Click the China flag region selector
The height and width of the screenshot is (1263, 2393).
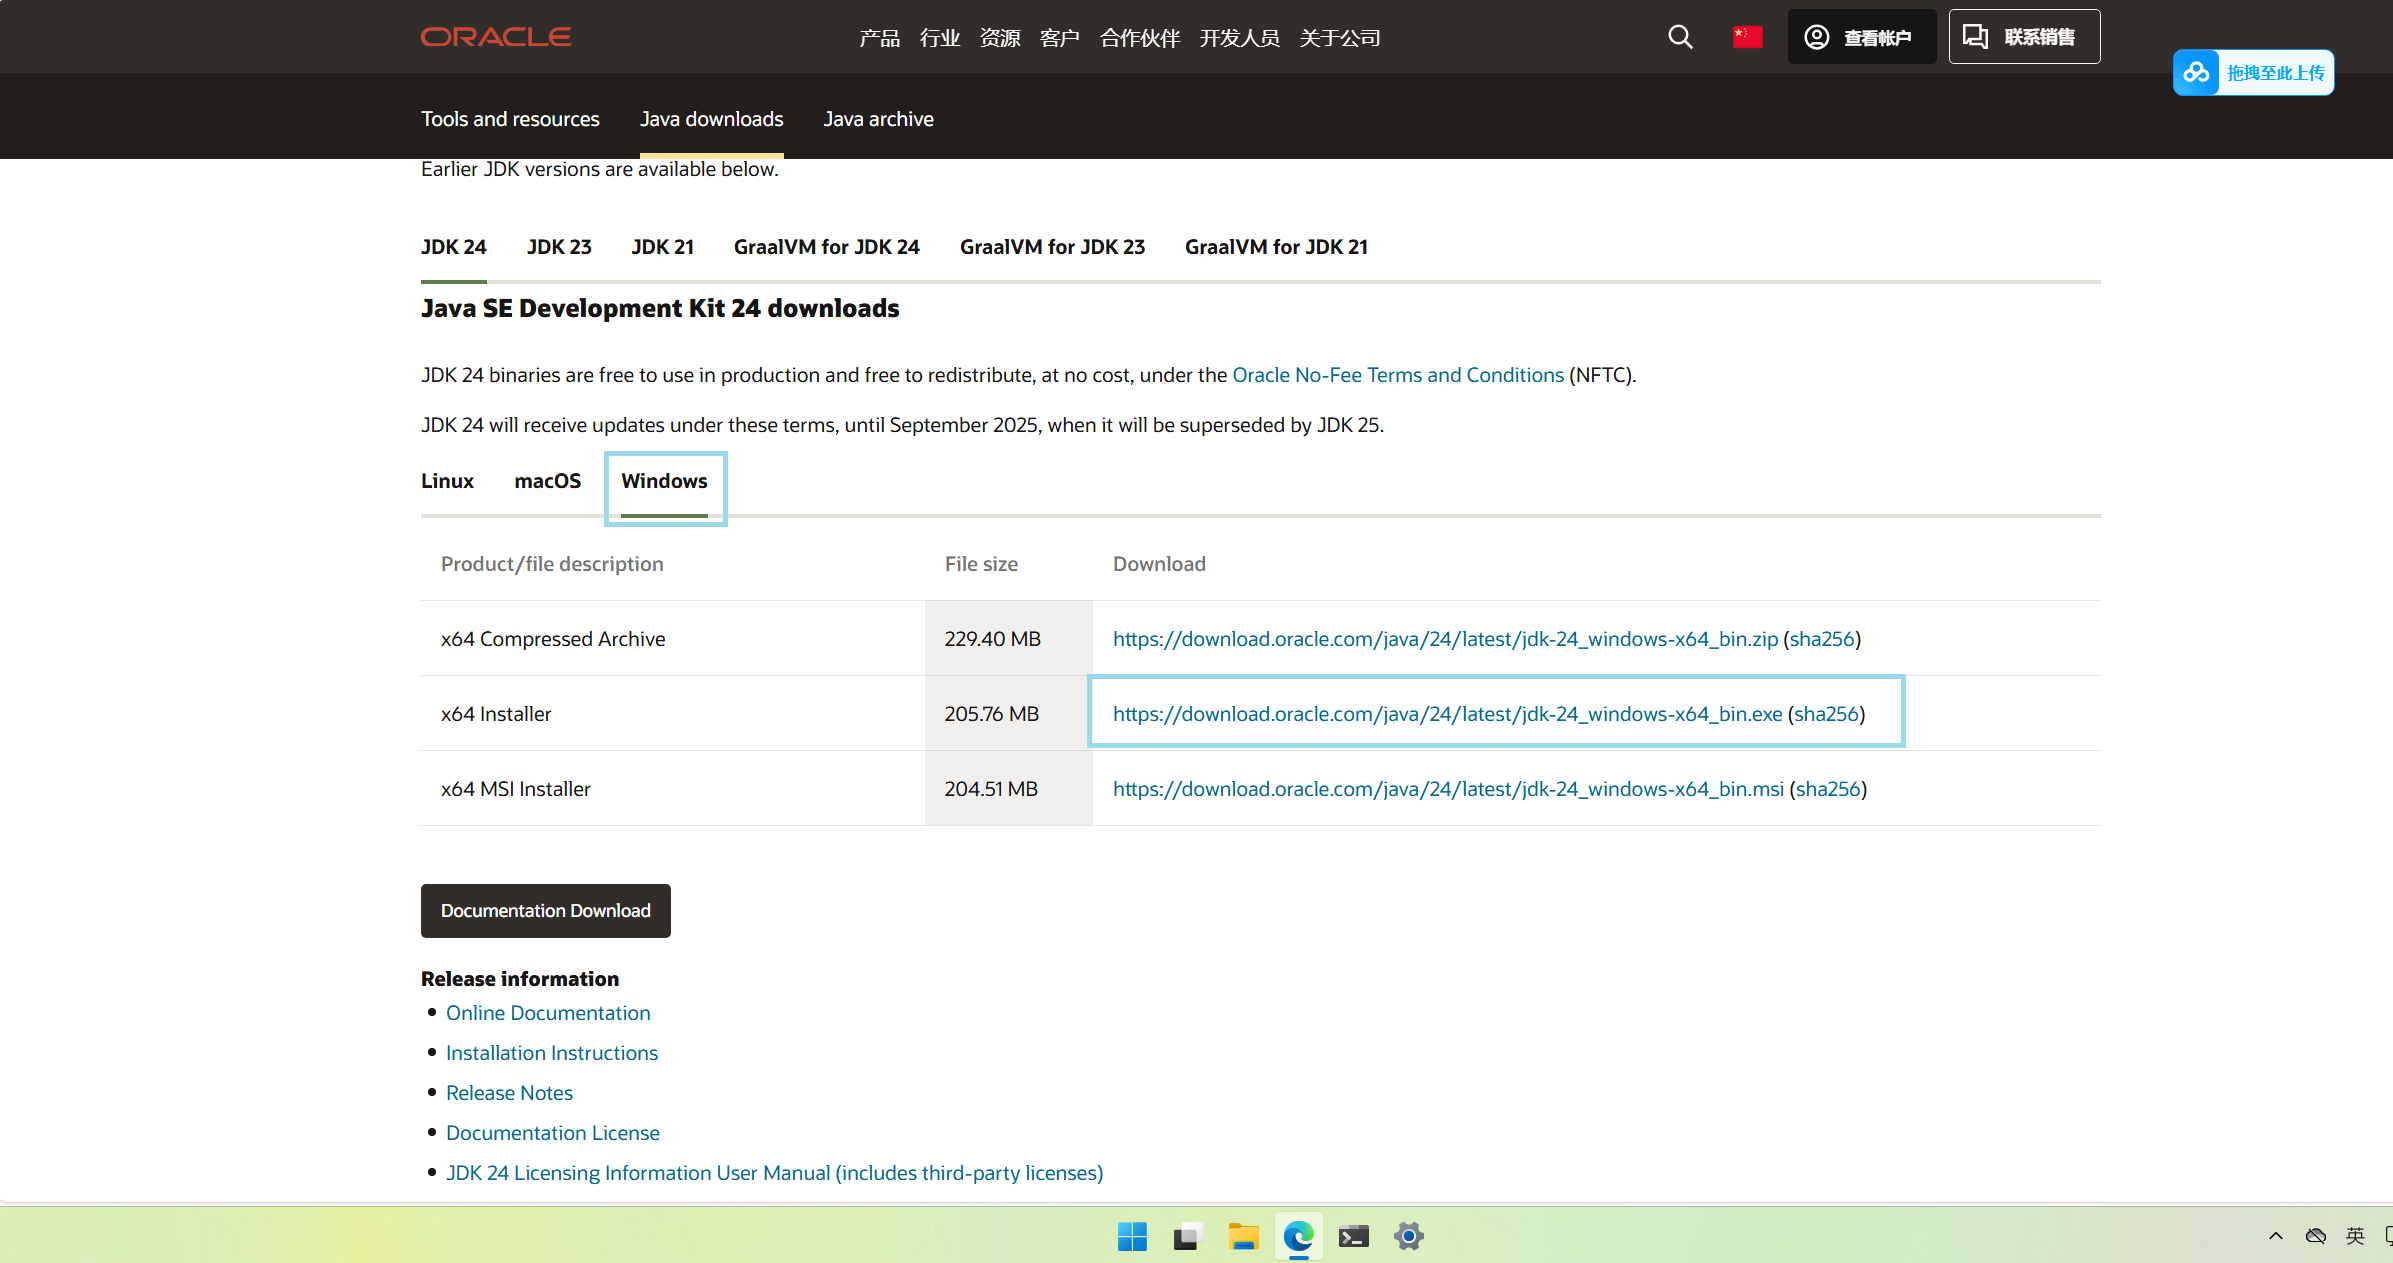click(x=1747, y=36)
